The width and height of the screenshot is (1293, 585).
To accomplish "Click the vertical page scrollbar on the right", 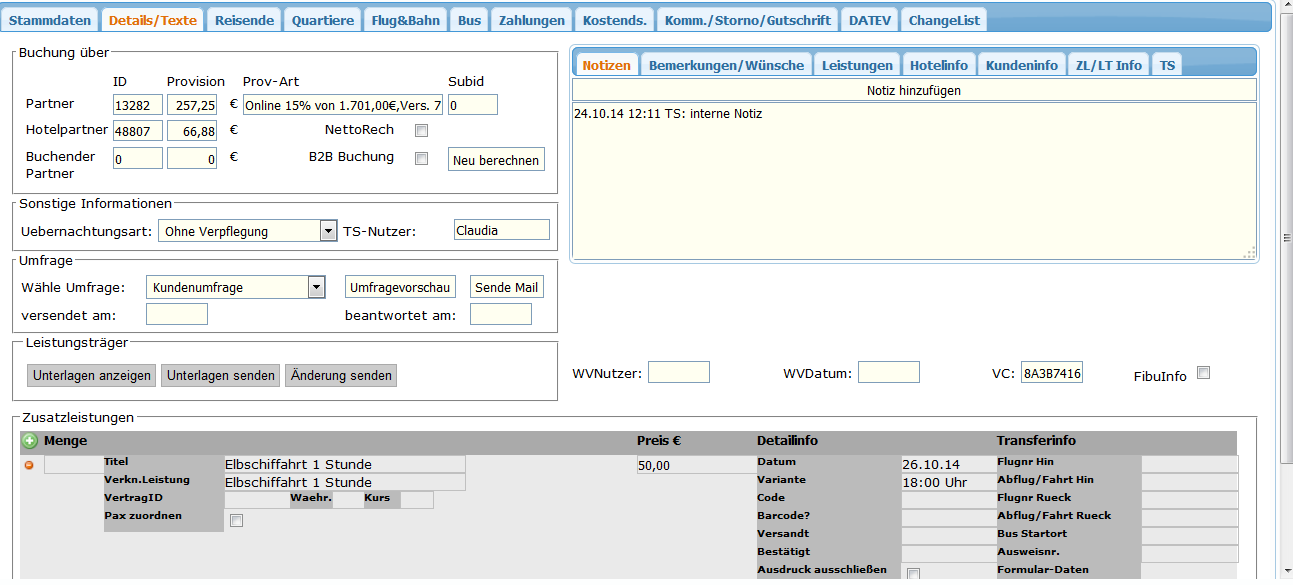I will (x=1285, y=240).
